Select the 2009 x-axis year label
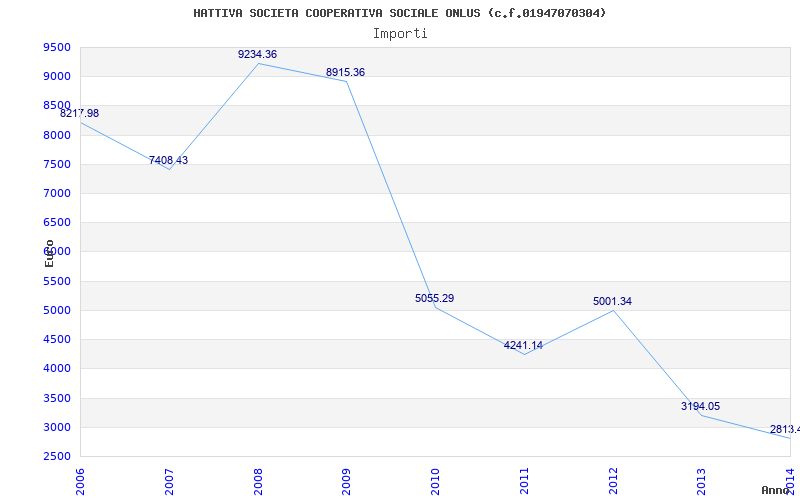Screen dimensions: 800x500 pyautogui.click(x=346, y=482)
